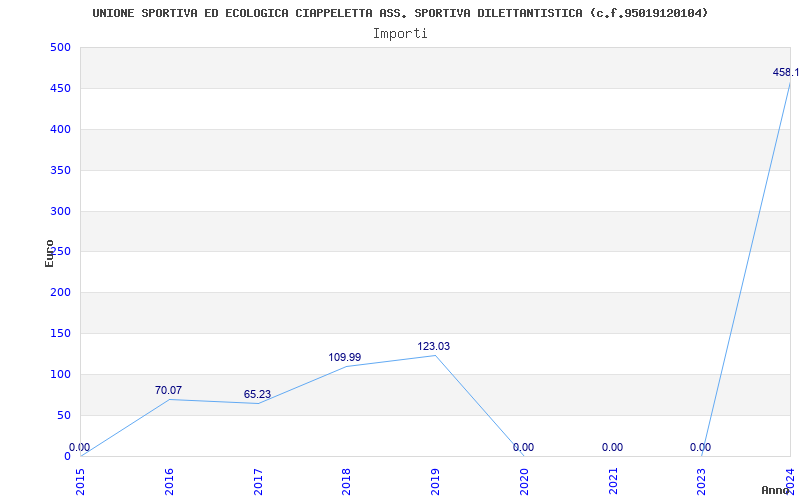The height and width of the screenshot is (500, 800).
Task: Click the 450 value on y-axis
Action: 60,88
